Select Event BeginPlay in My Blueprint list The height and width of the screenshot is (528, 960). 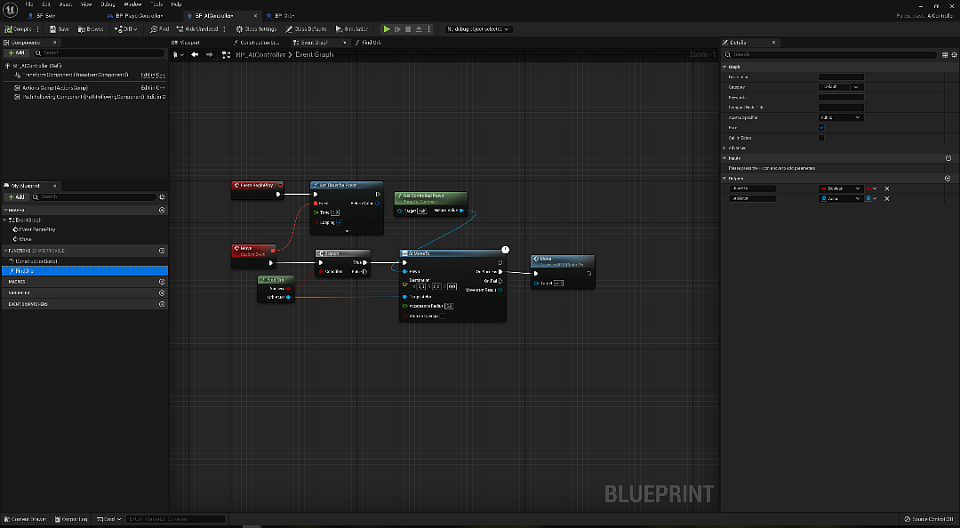[x=36, y=229]
